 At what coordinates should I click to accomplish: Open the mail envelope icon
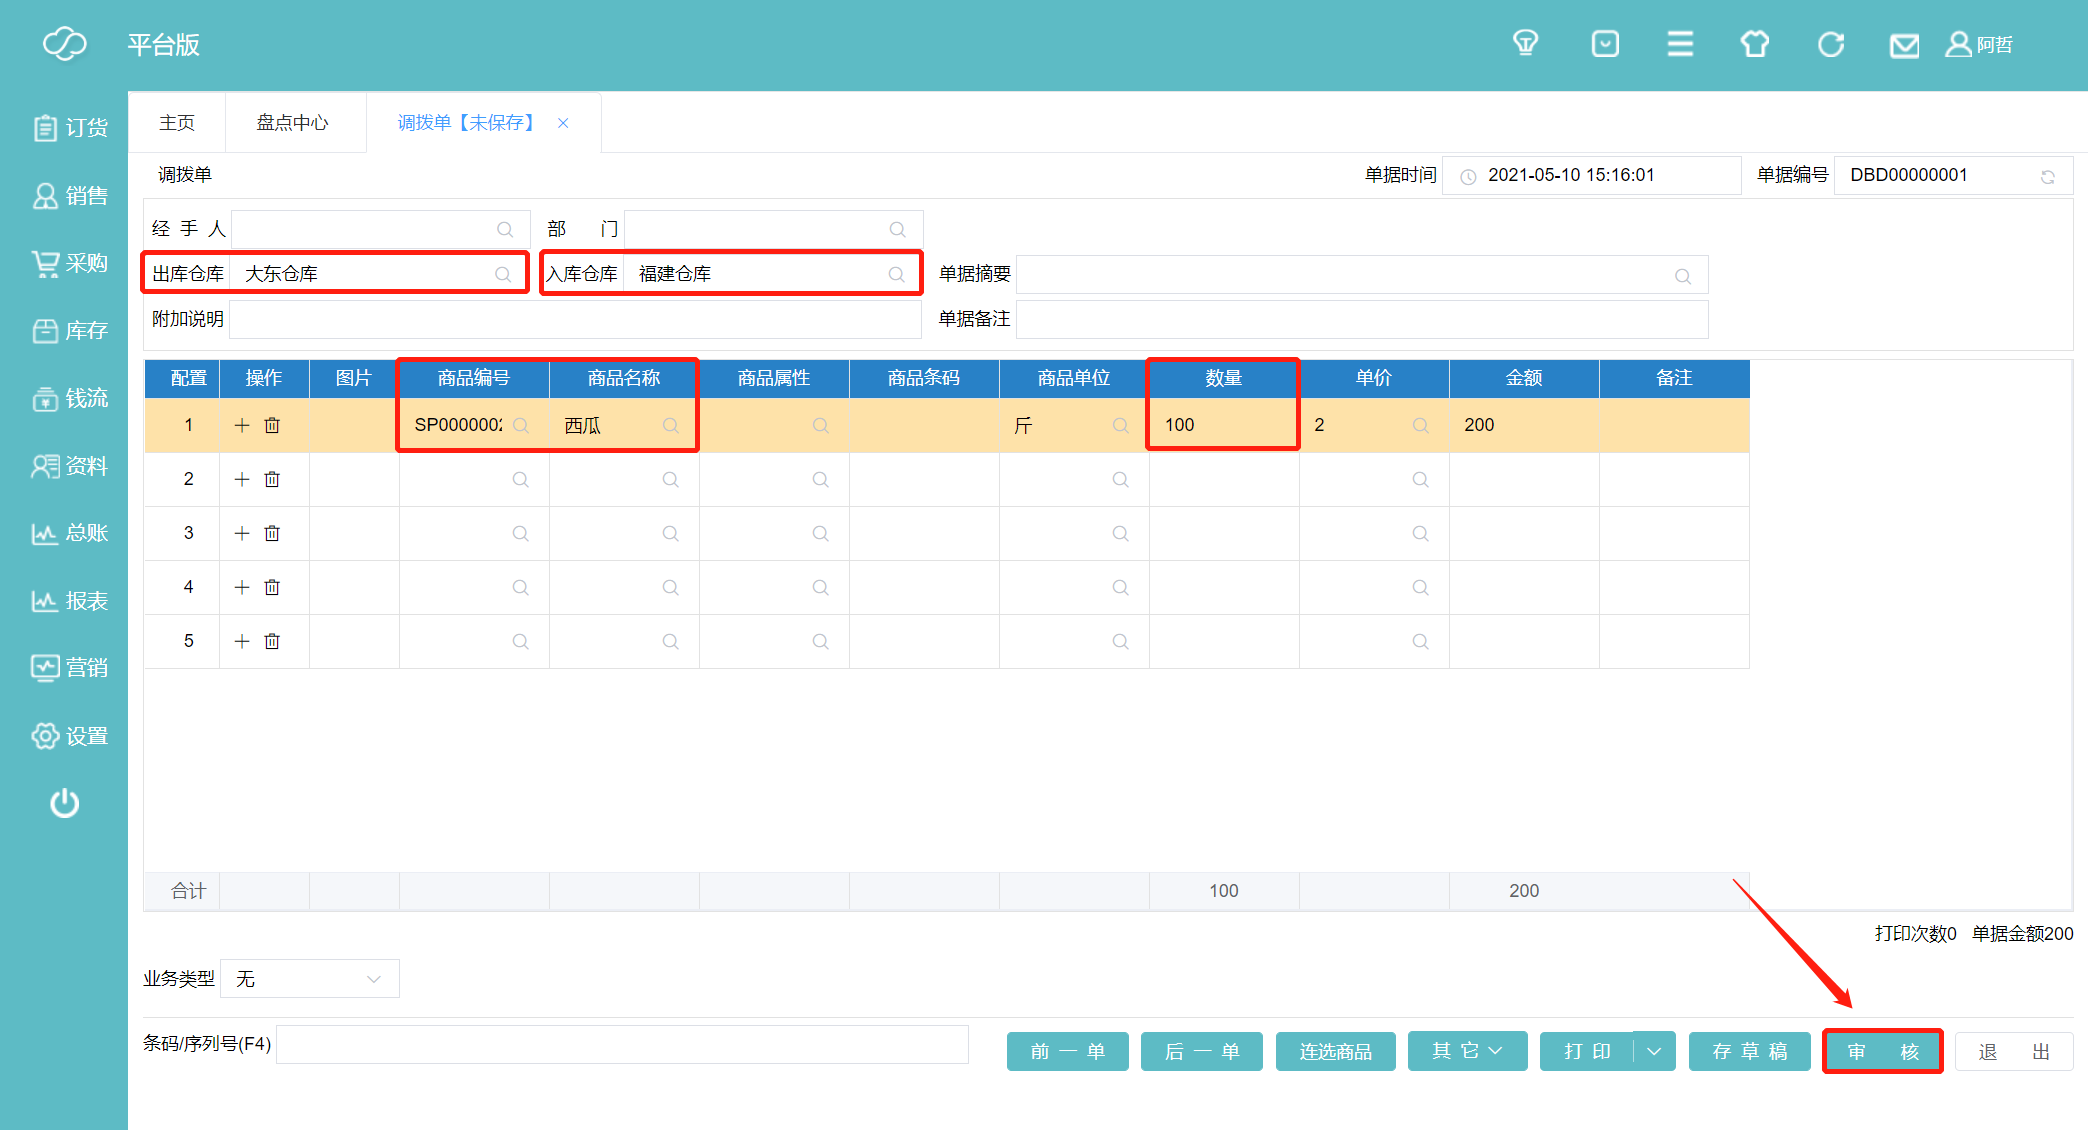point(1903,46)
